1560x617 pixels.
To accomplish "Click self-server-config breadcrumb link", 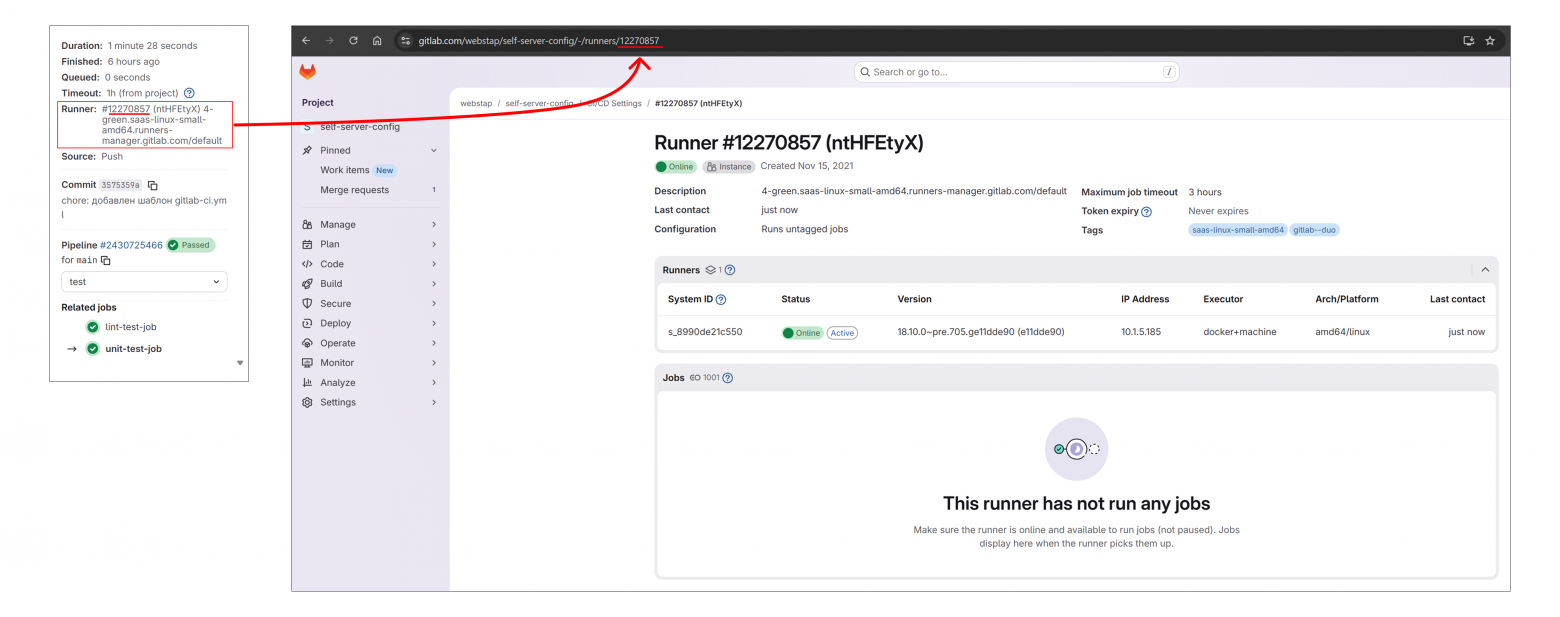I will [539, 103].
